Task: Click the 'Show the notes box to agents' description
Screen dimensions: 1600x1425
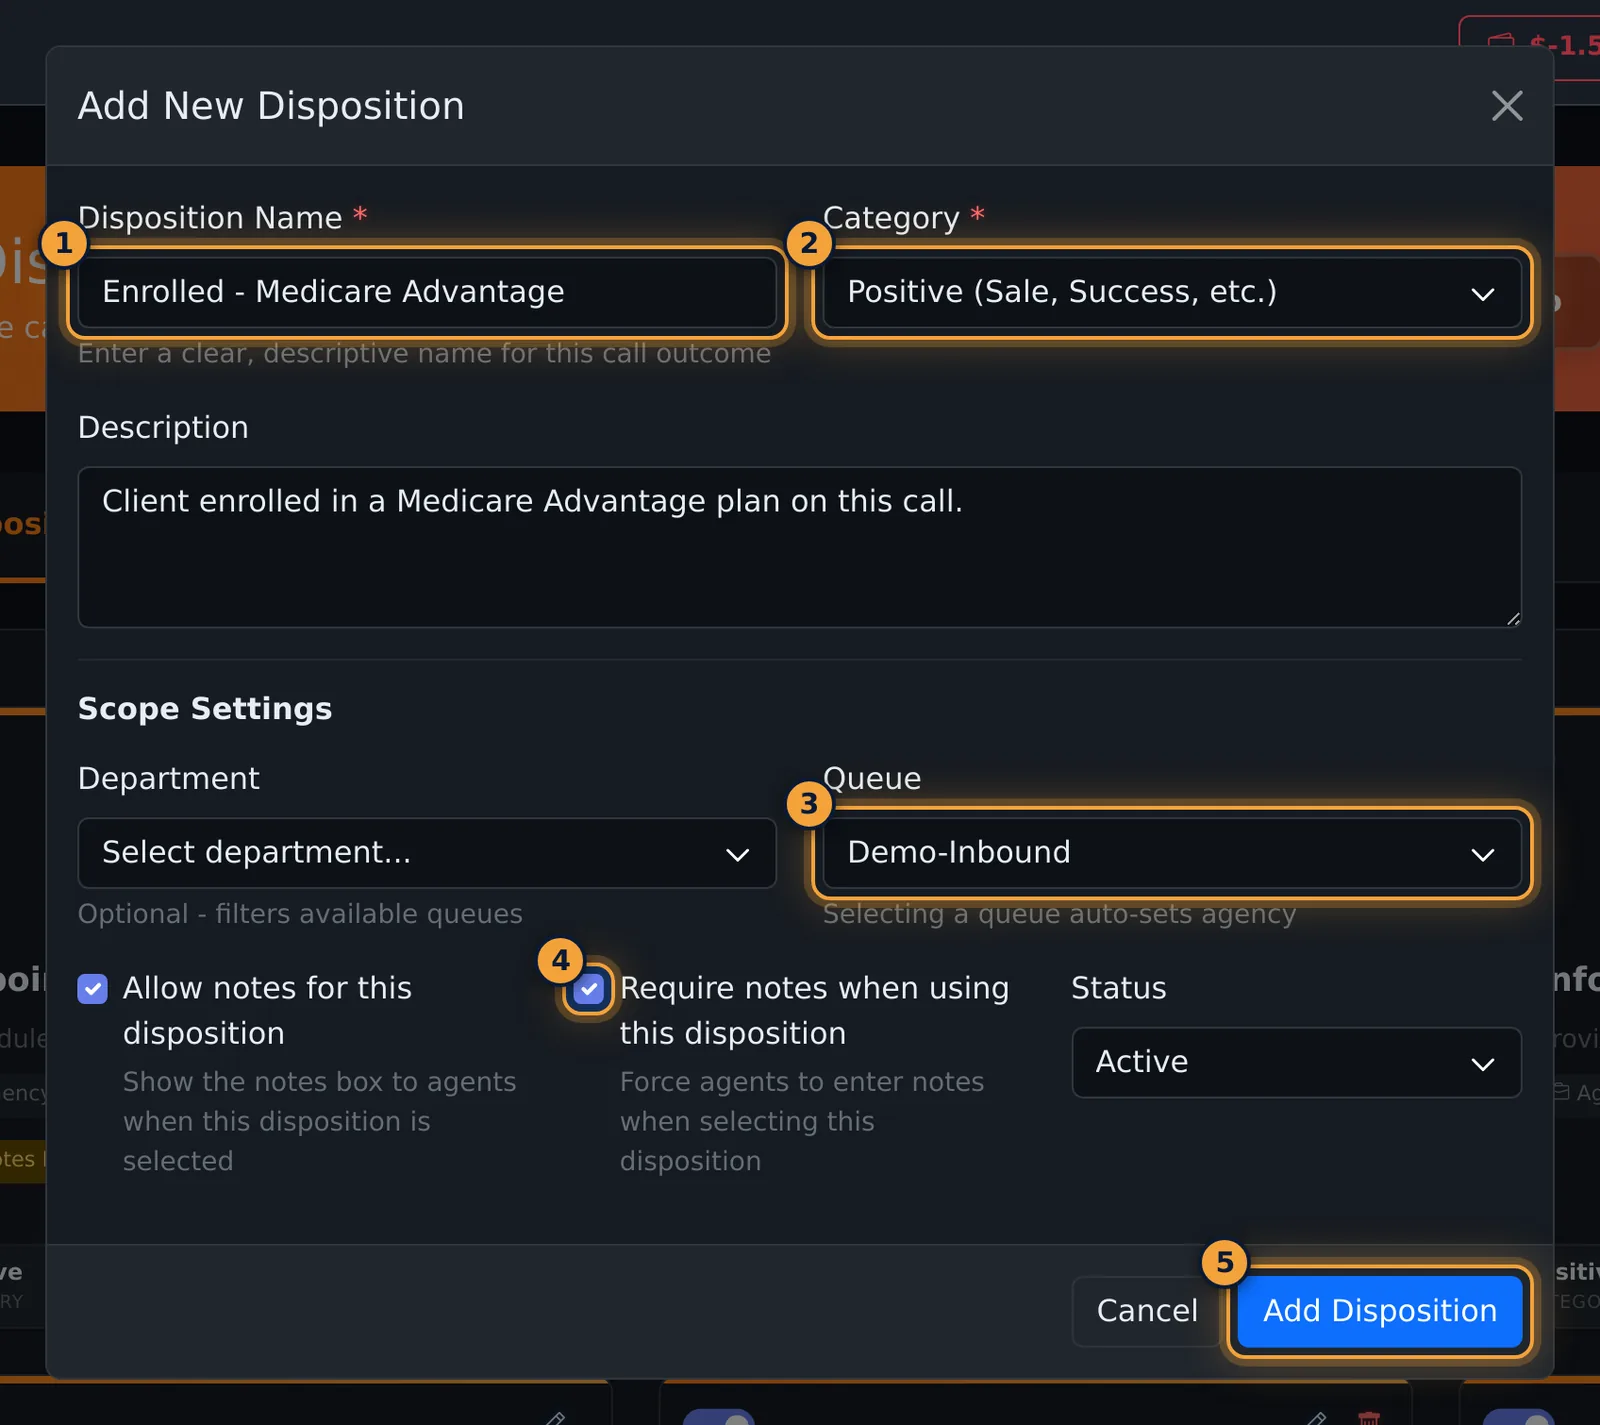Action: pyautogui.click(x=319, y=1121)
